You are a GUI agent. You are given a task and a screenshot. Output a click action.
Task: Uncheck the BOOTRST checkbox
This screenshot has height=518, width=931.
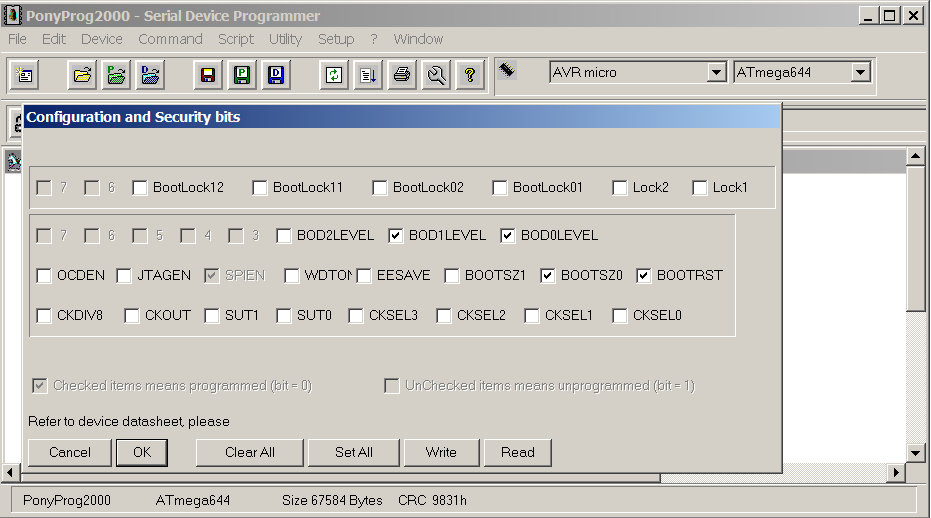[643, 276]
